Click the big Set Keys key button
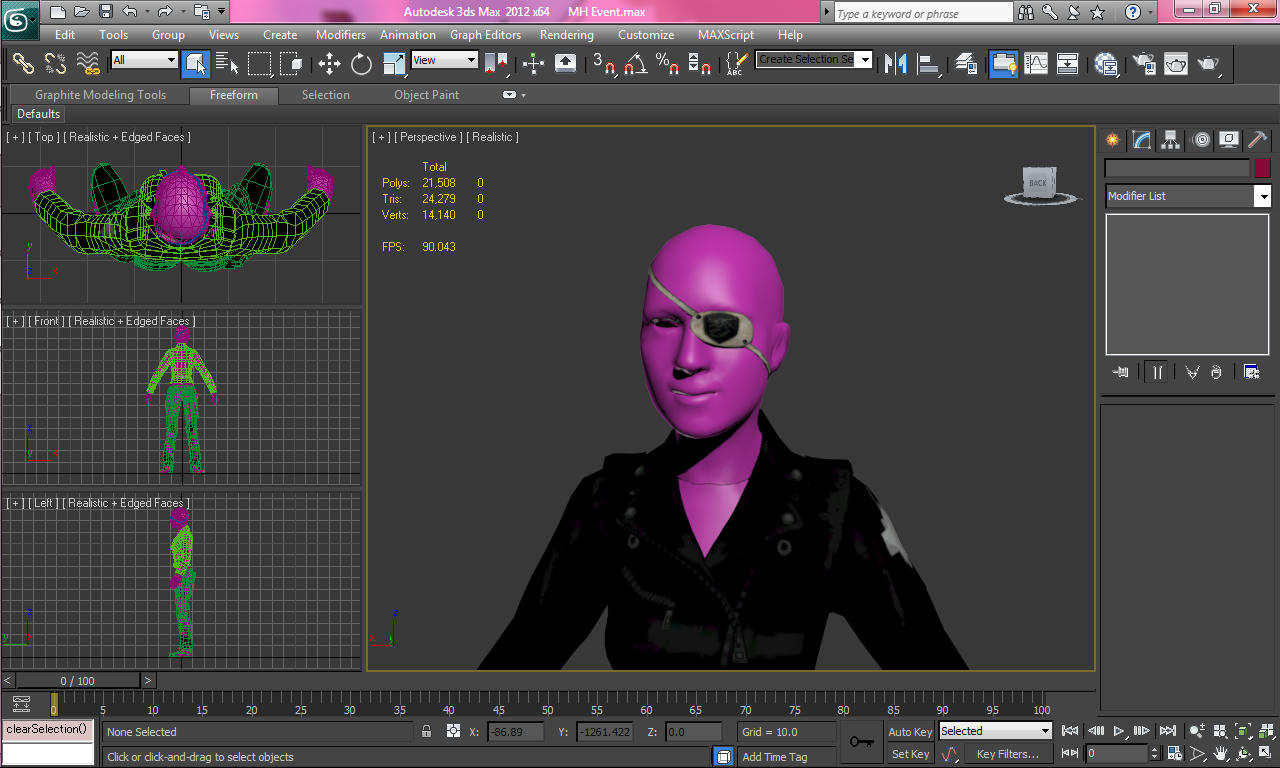 (x=861, y=742)
